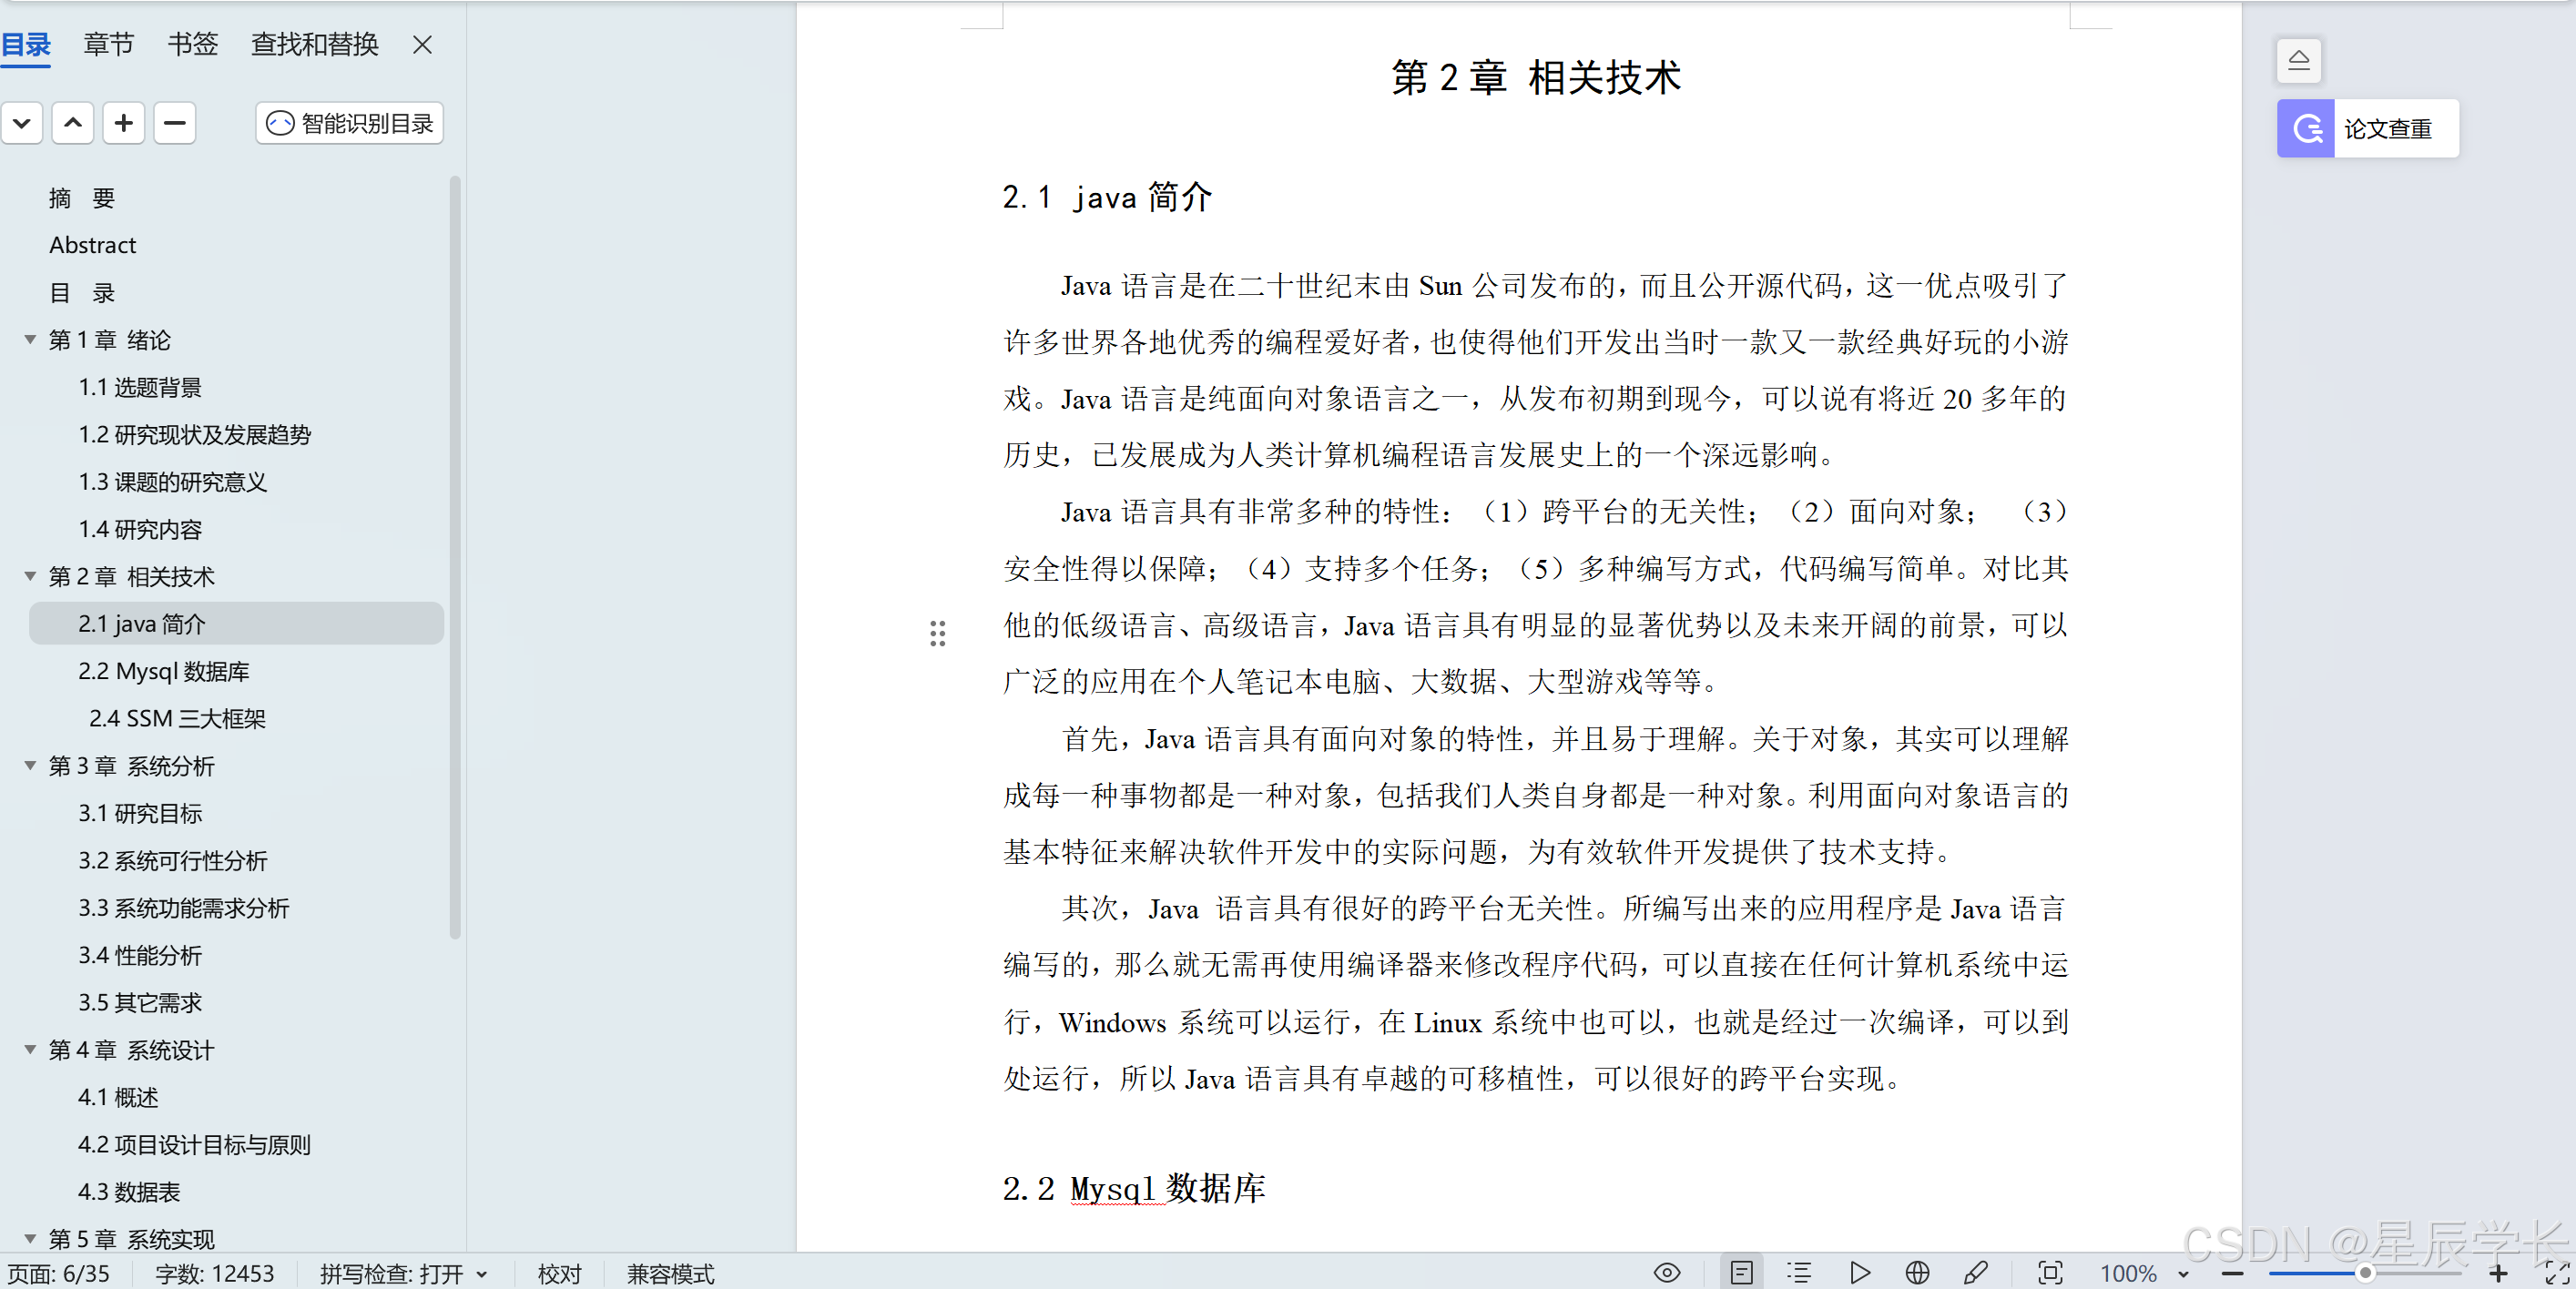2576x1289 pixels.
Task: Enter full screen via corner arrows icon
Action: pos(2556,1273)
